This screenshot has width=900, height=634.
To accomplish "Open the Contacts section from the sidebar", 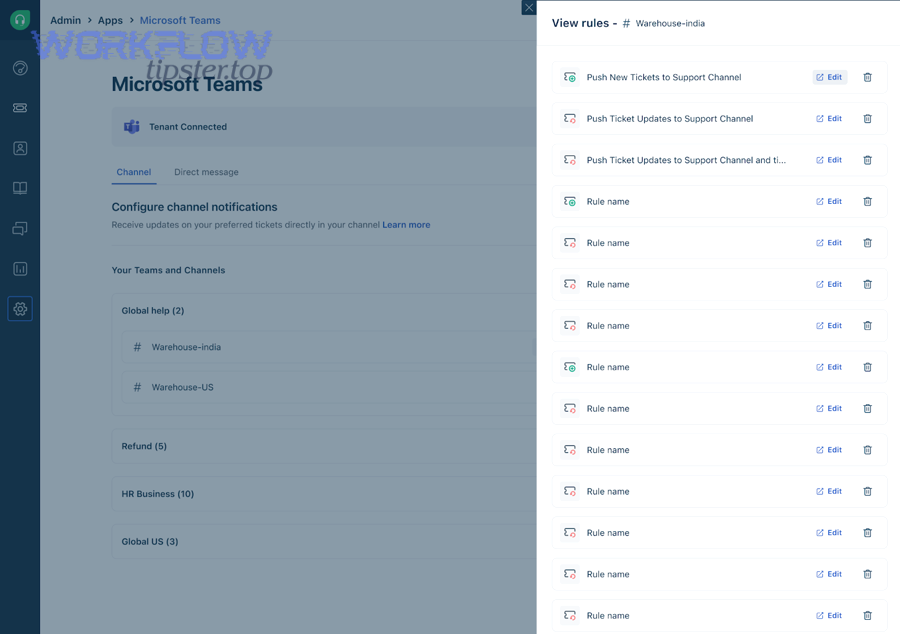I will 20,148.
